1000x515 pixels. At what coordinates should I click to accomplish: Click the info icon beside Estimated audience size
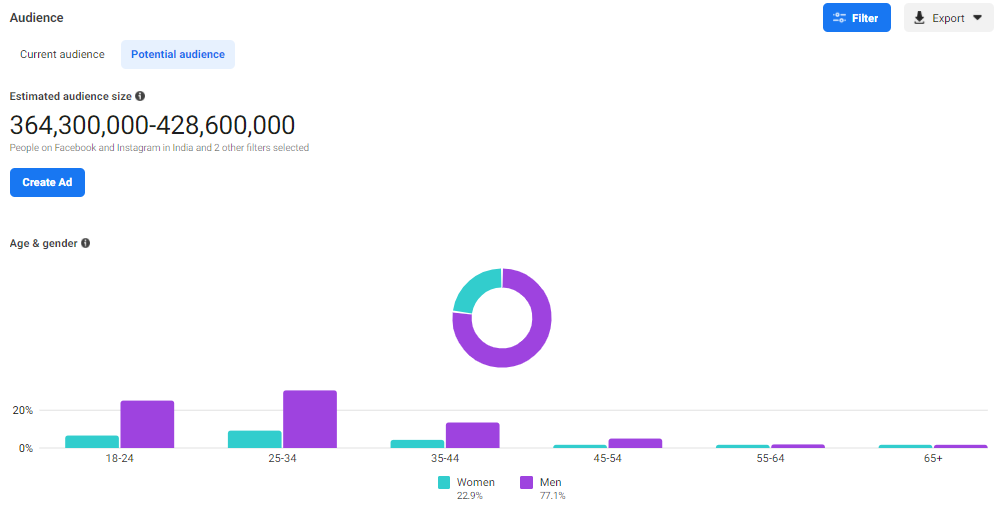click(140, 96)
